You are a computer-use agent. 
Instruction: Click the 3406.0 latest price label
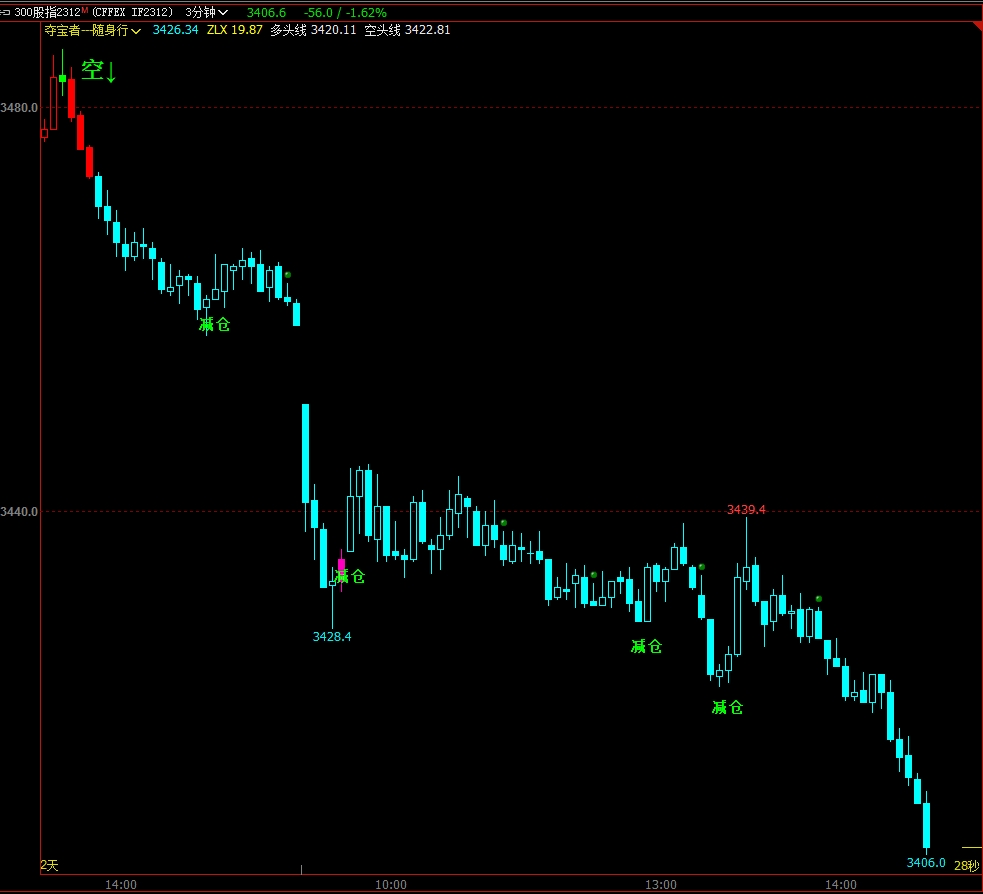click(926, 862)
